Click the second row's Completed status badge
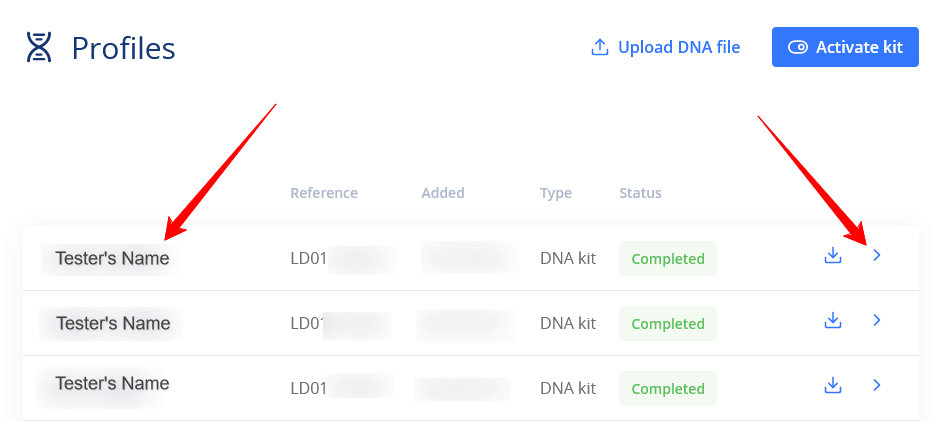The image size is (932, 421). pyautogui.click(x=668, y=324)
